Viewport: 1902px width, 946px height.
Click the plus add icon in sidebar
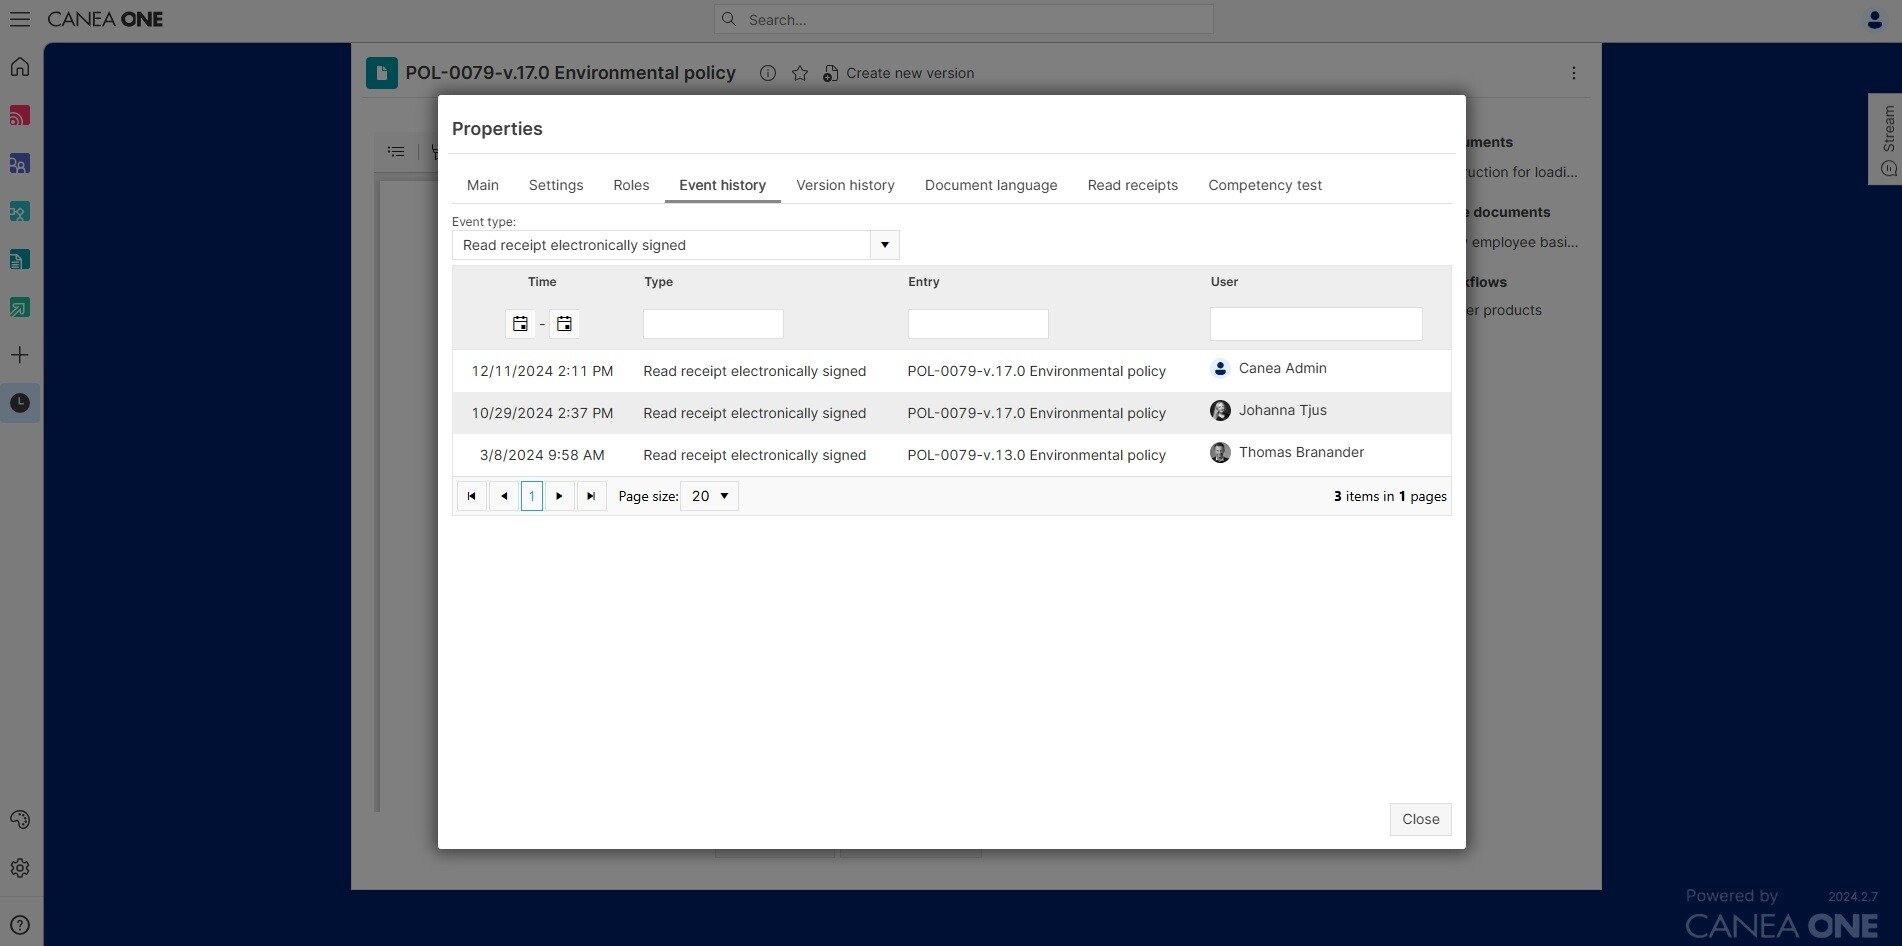tap(20, 355)
